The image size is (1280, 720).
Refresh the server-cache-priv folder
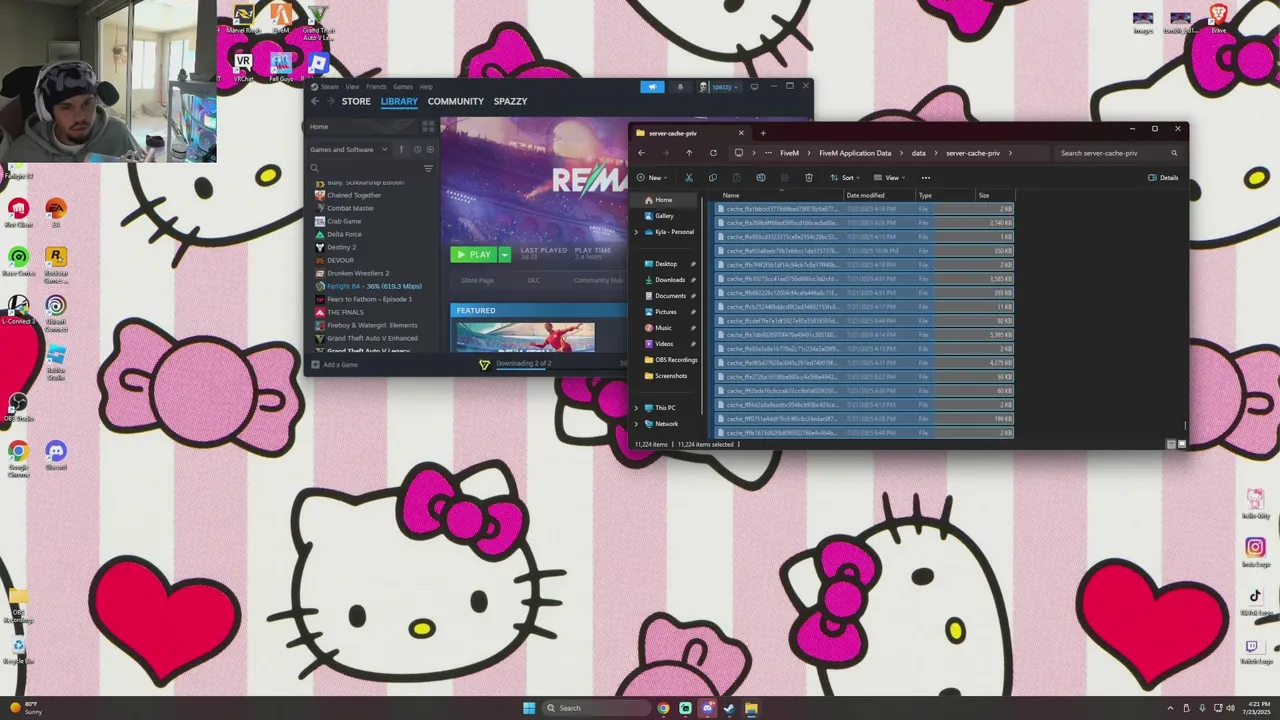point(713,153)
